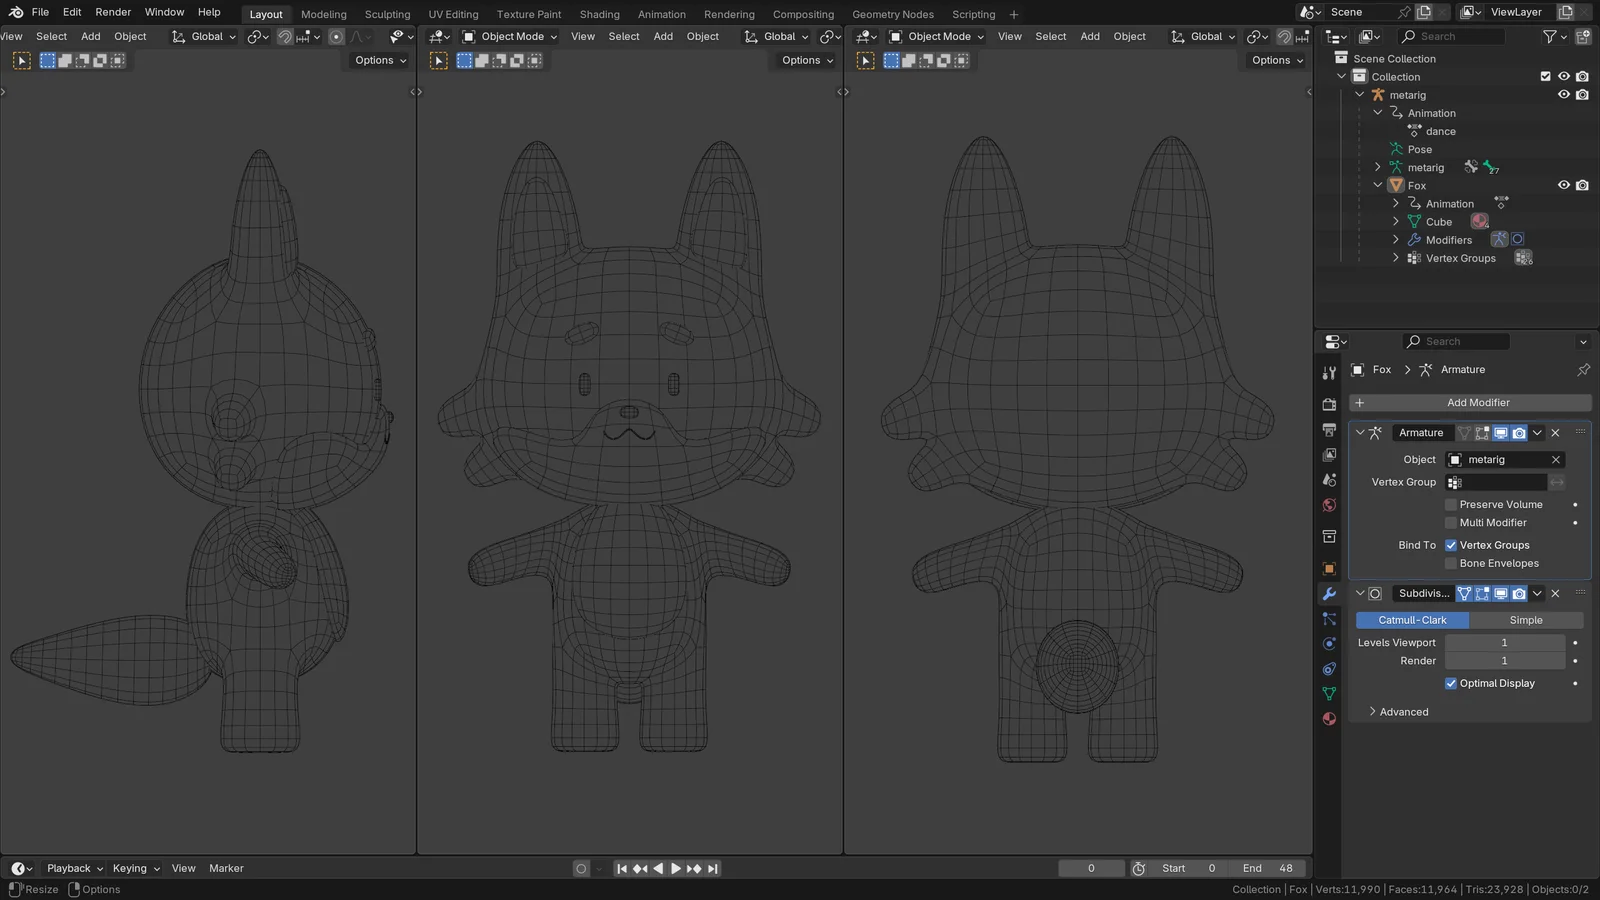Hide the Fox object with the eye toggle

[x=1564, y=185]
